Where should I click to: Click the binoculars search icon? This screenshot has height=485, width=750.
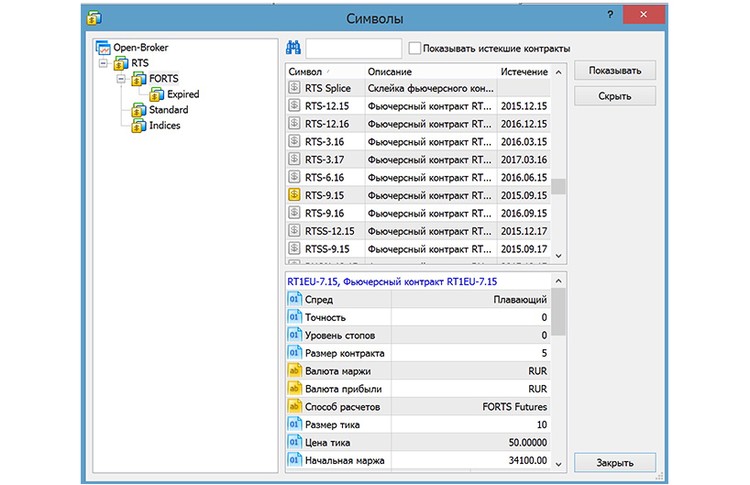(293, 47)
